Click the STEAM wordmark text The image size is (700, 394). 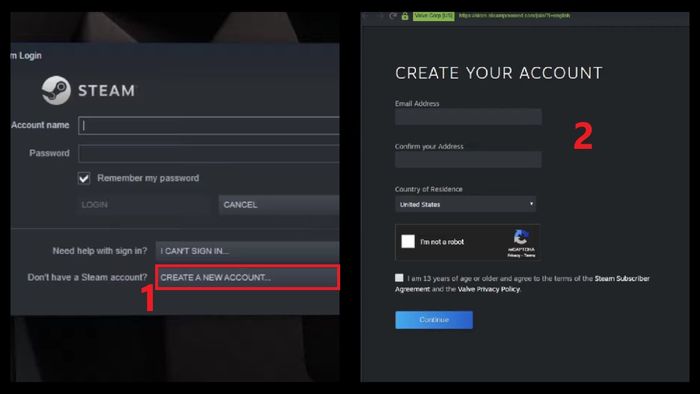pos(106,91)
